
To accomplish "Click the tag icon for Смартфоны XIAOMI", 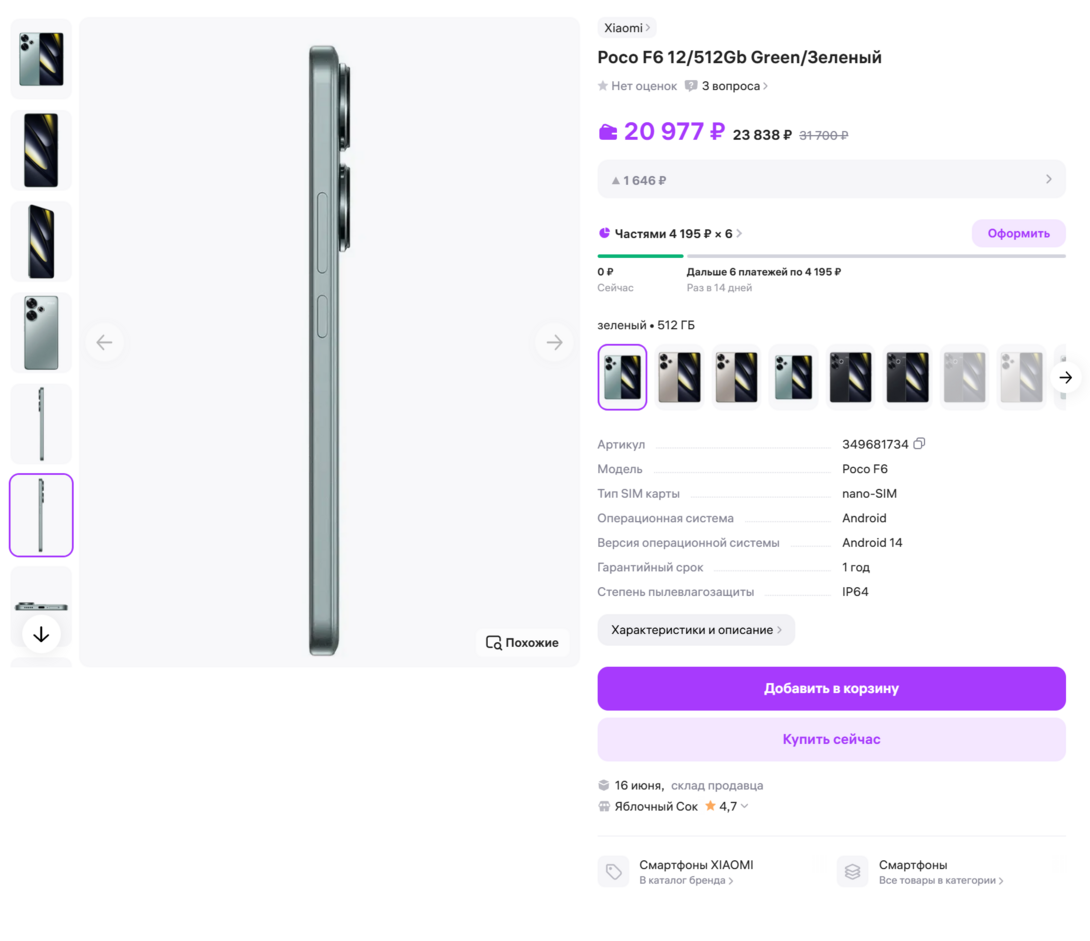I will 613,871.
